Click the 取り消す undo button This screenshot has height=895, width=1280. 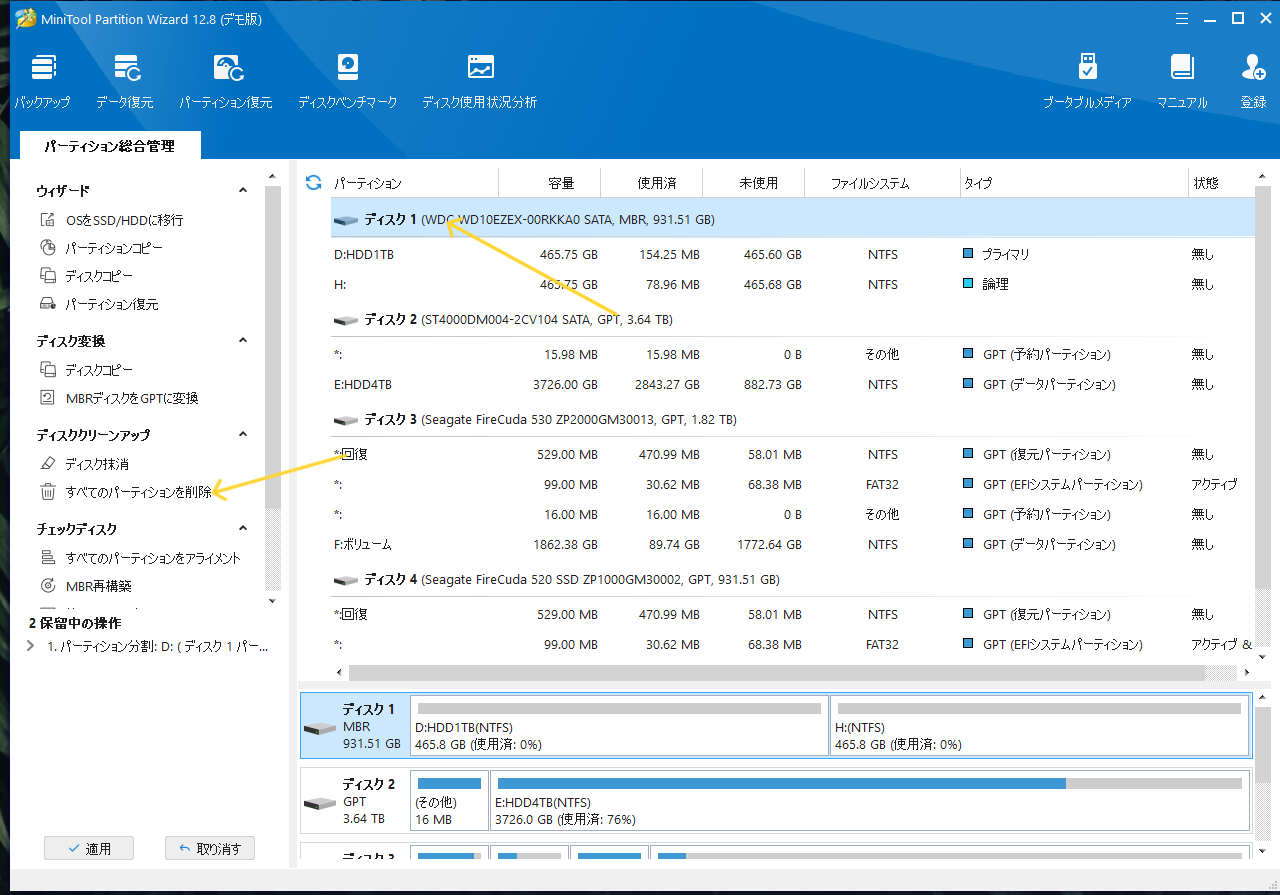[x=210, y=849]
